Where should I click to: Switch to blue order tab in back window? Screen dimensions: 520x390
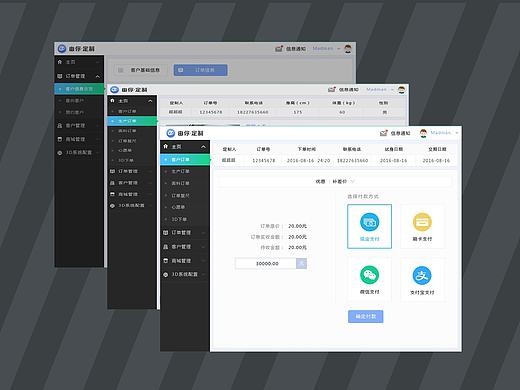(201, 70)
